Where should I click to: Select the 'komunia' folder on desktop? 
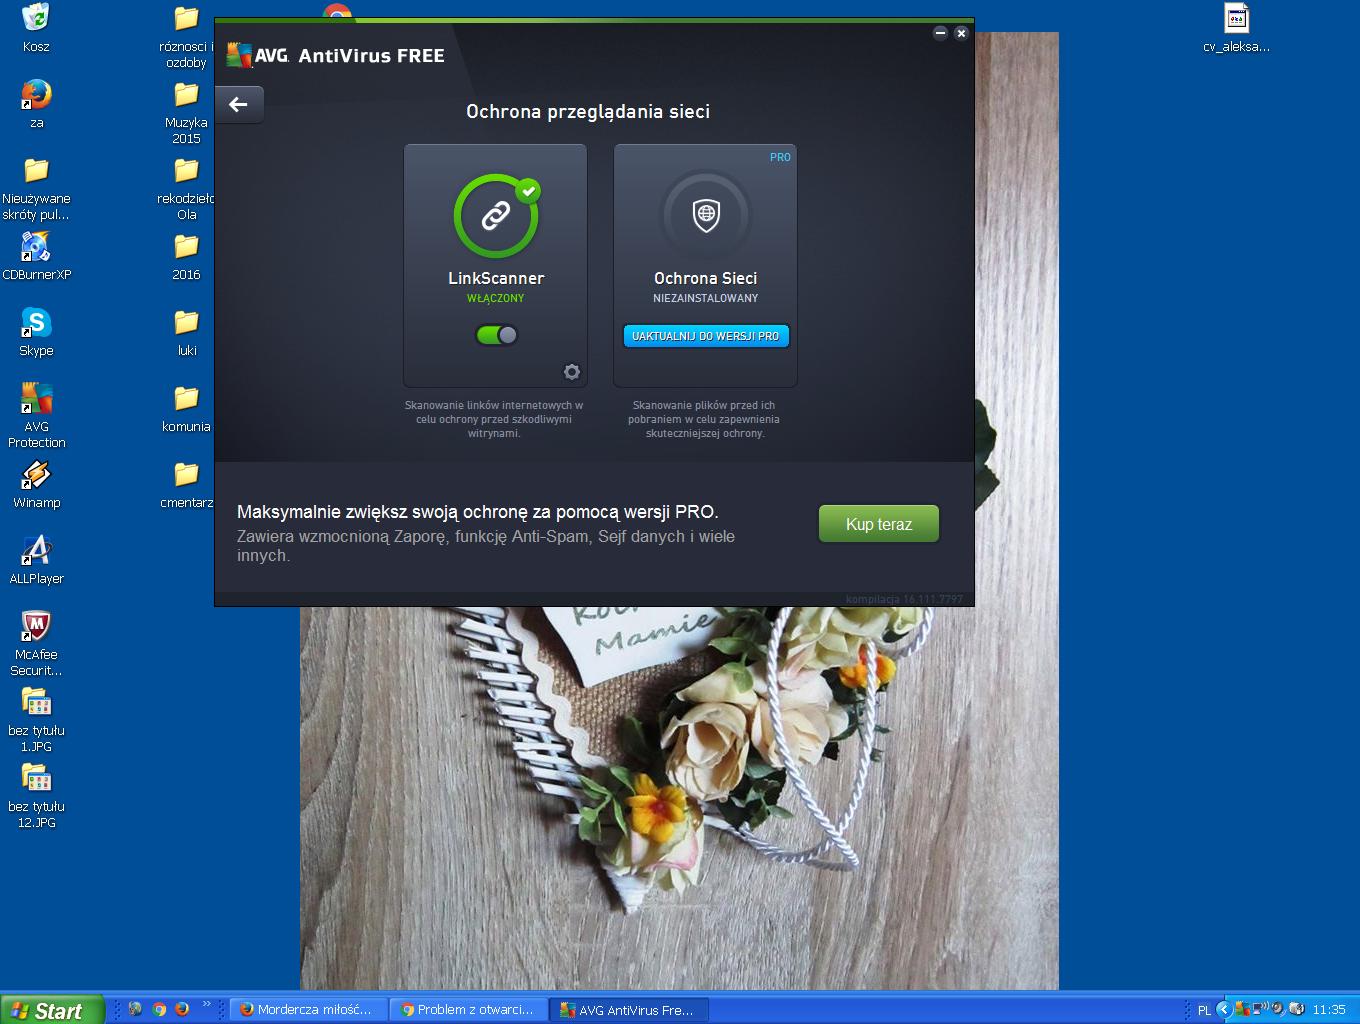pyautogui.click(x=186, y=401)
